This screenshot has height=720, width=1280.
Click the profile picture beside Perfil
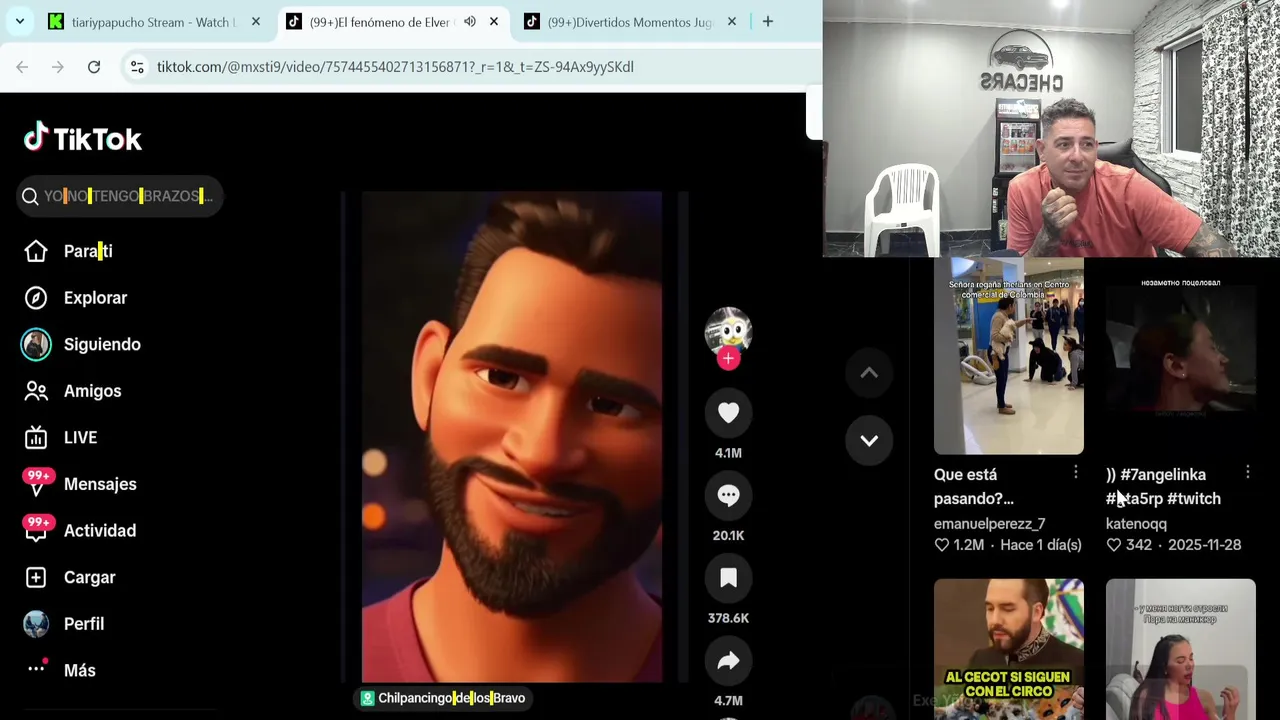pos(36,624)
